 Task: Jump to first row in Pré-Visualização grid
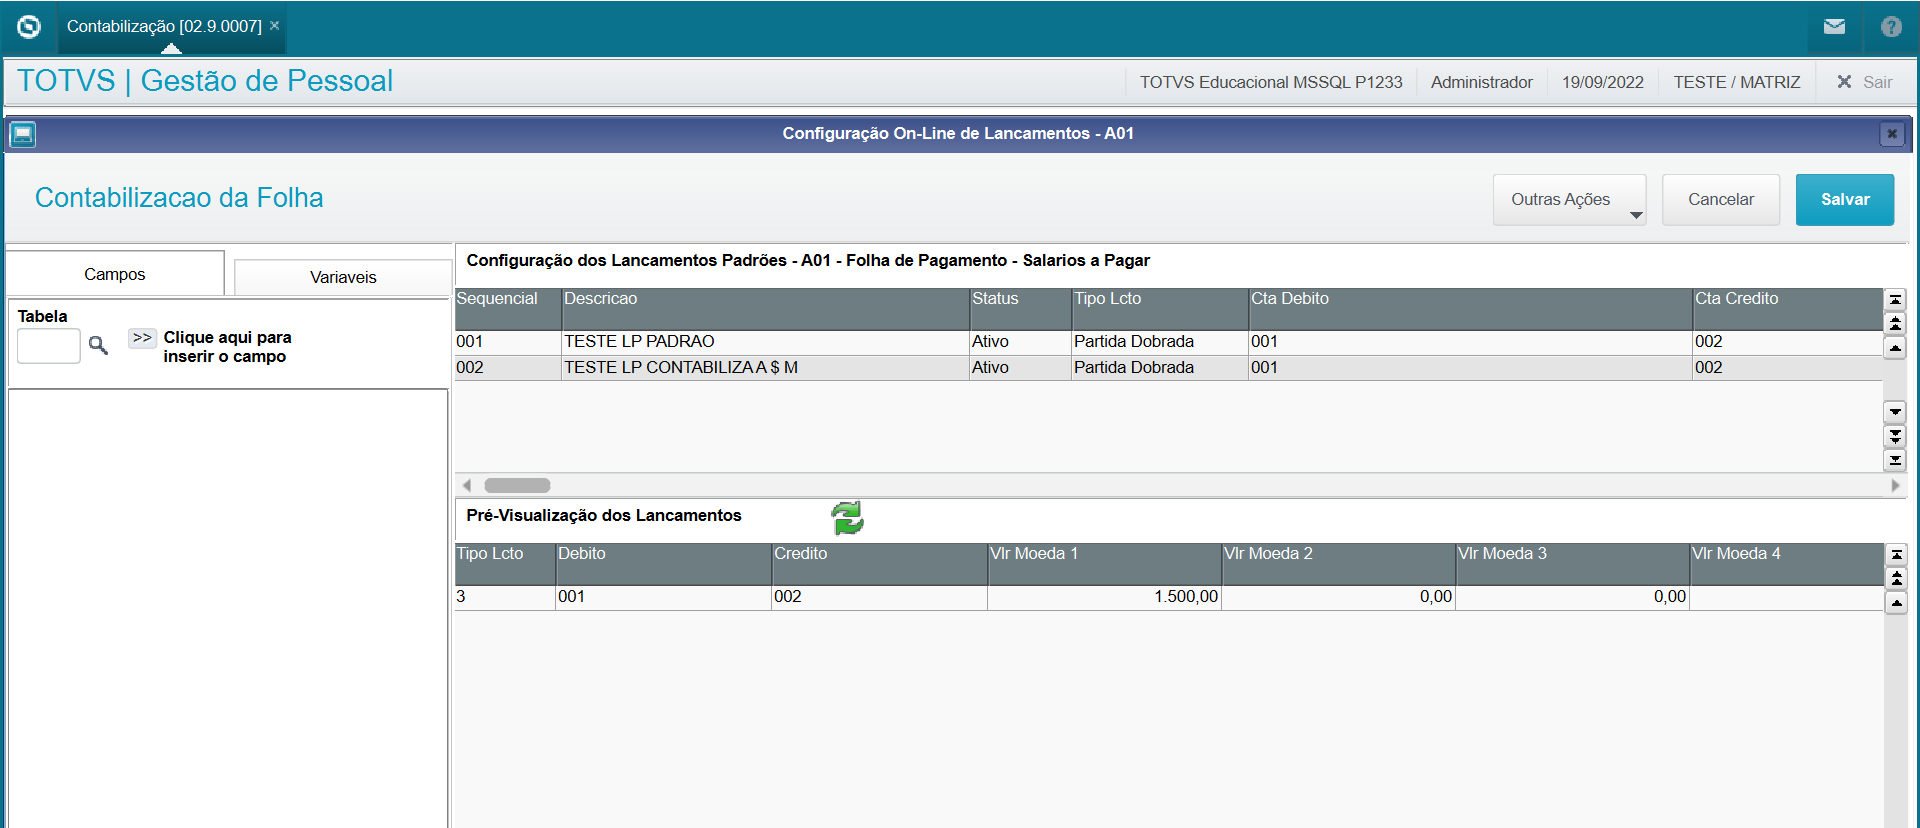[x=1896, y=555]
